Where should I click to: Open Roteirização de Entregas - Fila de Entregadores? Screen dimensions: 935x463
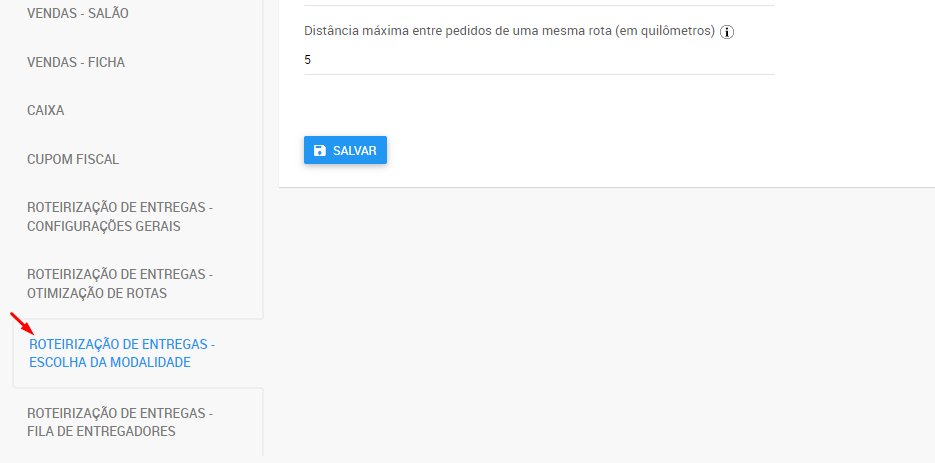point(120,422)
